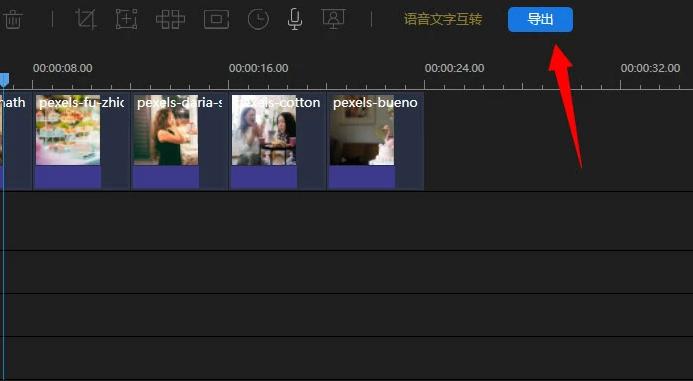Click the purple audio bar under pexels-daria
The image size is (693, 381).
pos(166,177)
